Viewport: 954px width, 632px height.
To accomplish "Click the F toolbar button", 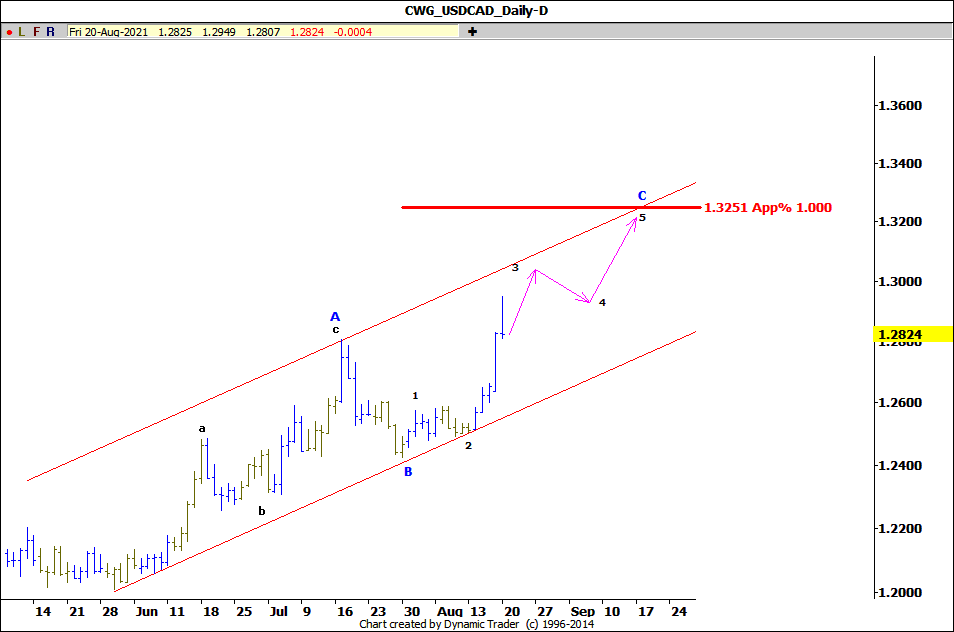I will click(x=37, y=32).
